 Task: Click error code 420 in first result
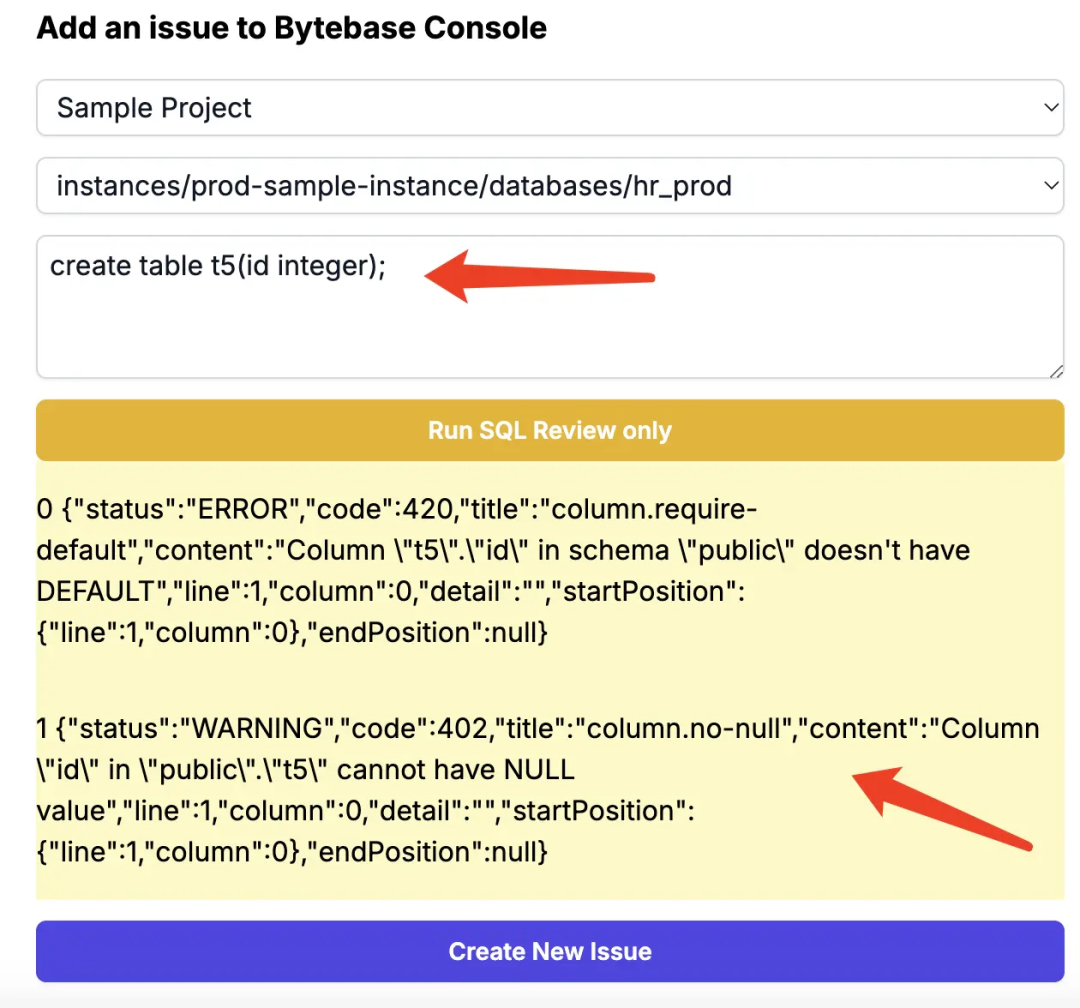click(x=427, y=509)
